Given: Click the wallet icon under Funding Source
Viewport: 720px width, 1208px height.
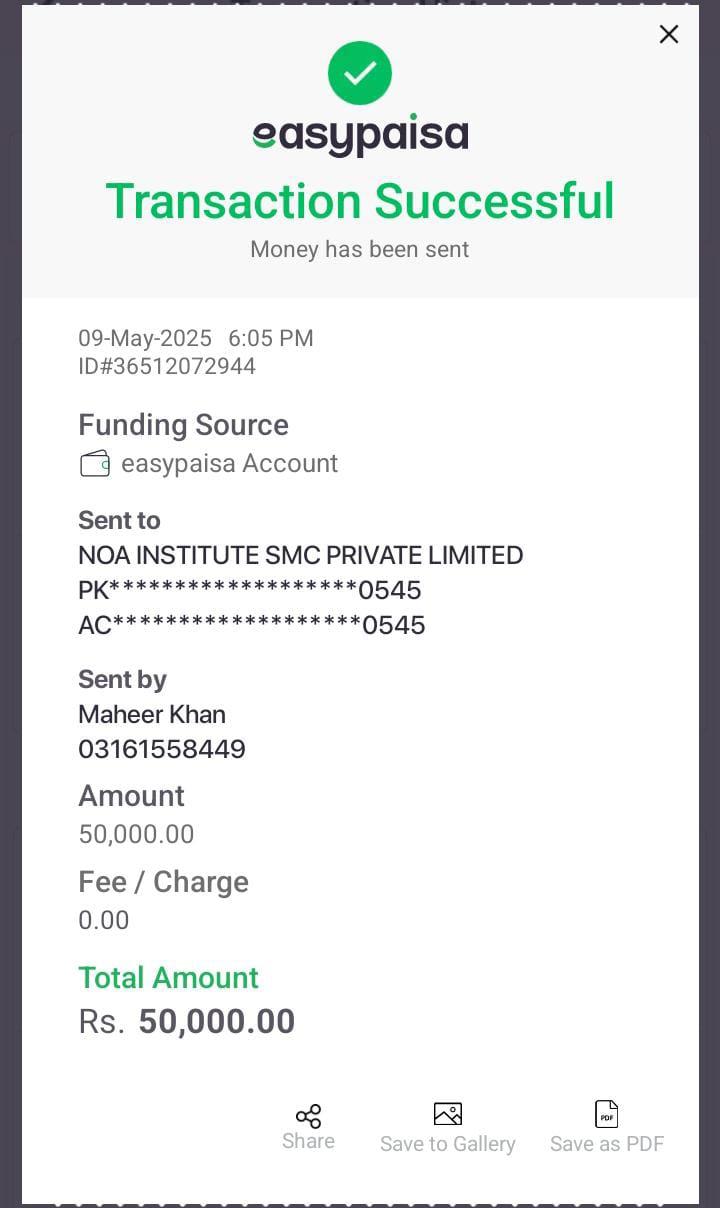Looking at the screenshot, I should [95, 464].
